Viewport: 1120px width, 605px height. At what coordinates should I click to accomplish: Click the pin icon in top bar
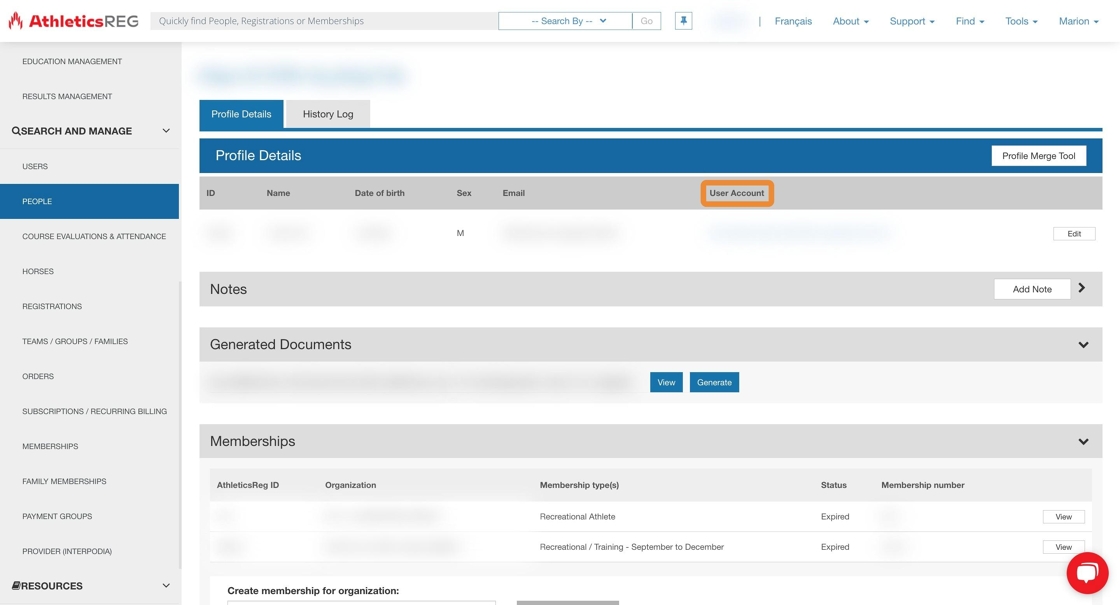[x=683, y=21]
